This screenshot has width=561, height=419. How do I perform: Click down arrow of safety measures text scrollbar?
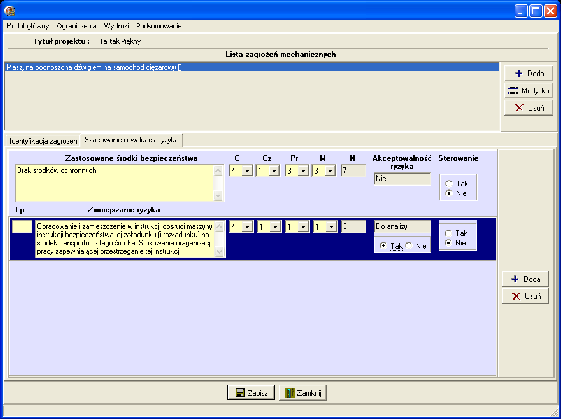point(218,196)
